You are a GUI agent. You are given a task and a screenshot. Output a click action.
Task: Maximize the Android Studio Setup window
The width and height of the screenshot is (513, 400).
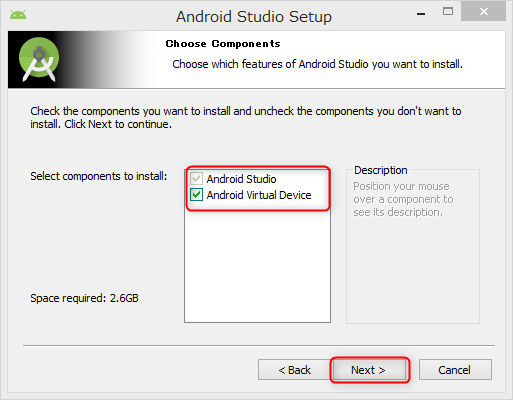click(x=448, y=12)
